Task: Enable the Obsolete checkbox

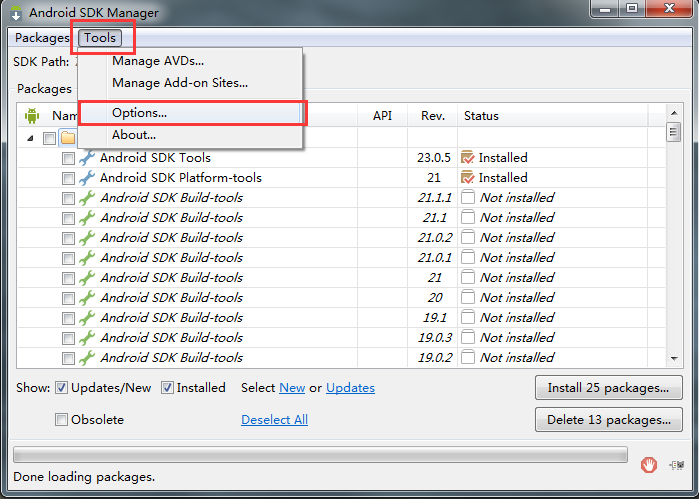Action: pyautogui.click(x=62, y=420)
